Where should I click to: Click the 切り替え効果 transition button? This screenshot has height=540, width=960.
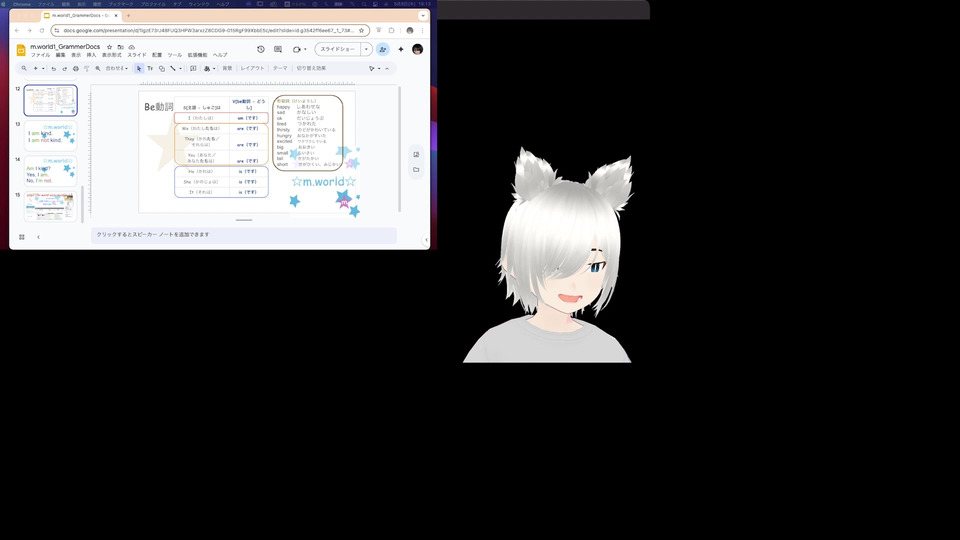311,69
